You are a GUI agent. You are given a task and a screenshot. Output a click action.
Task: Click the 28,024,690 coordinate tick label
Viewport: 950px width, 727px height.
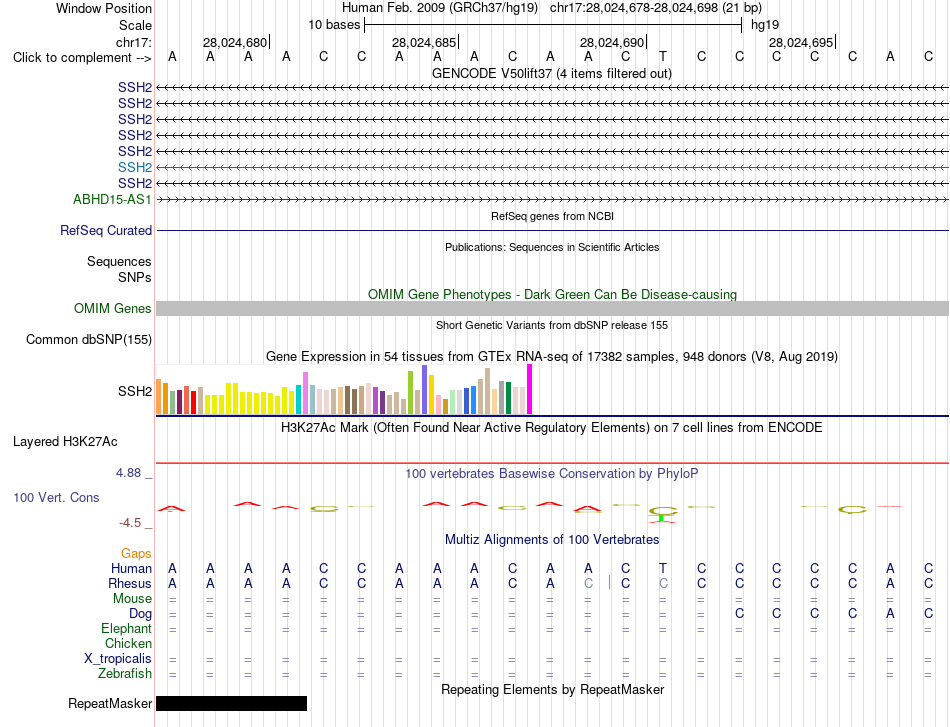612,42
